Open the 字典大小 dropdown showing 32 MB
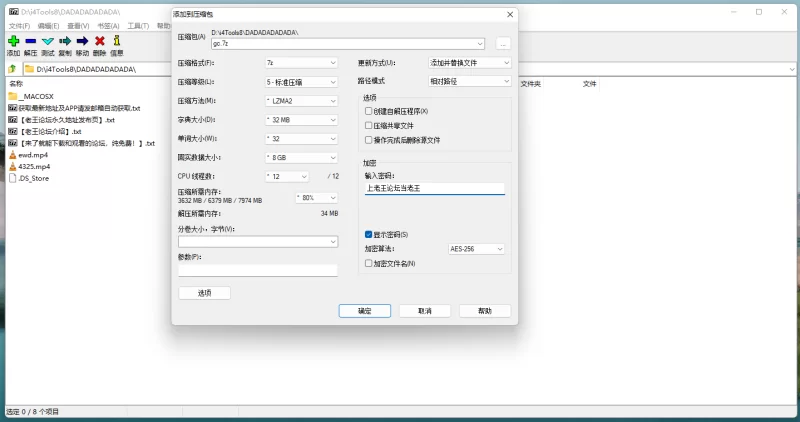 pos(302,119)
